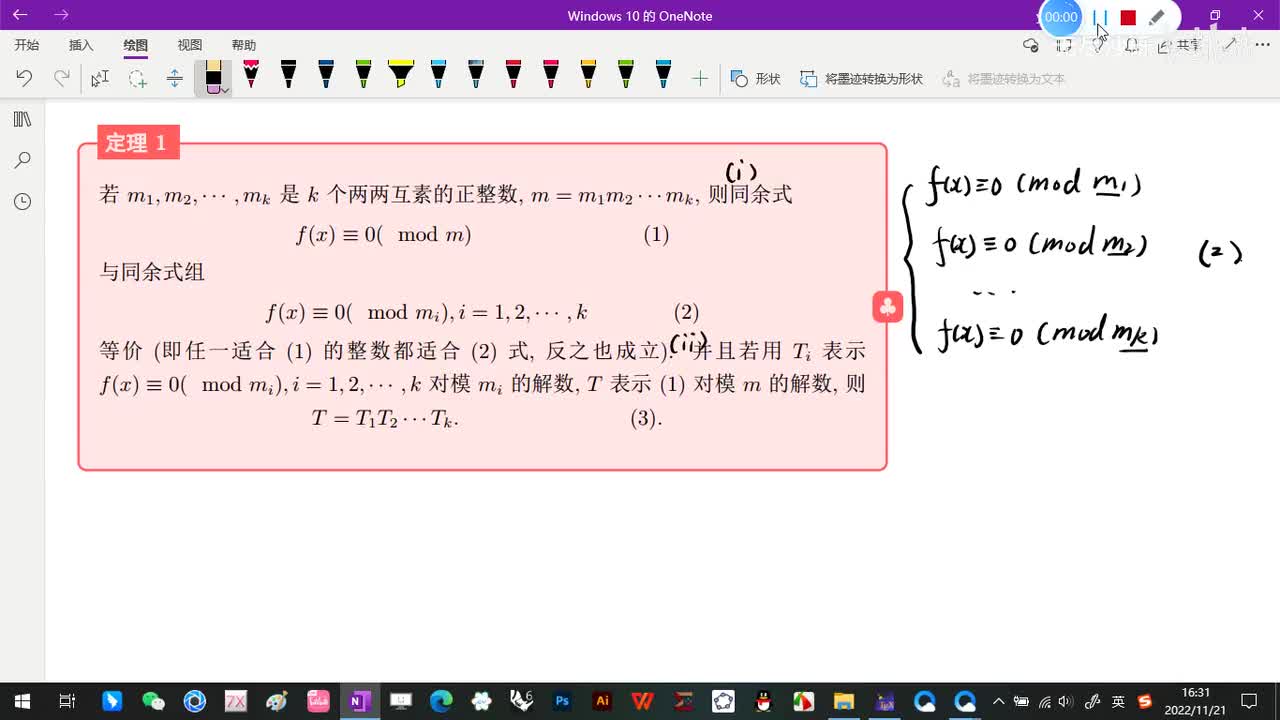Click 将墨迹转换为形状 button
This screenshot has height=720, width=1280.
pos(862,78)
